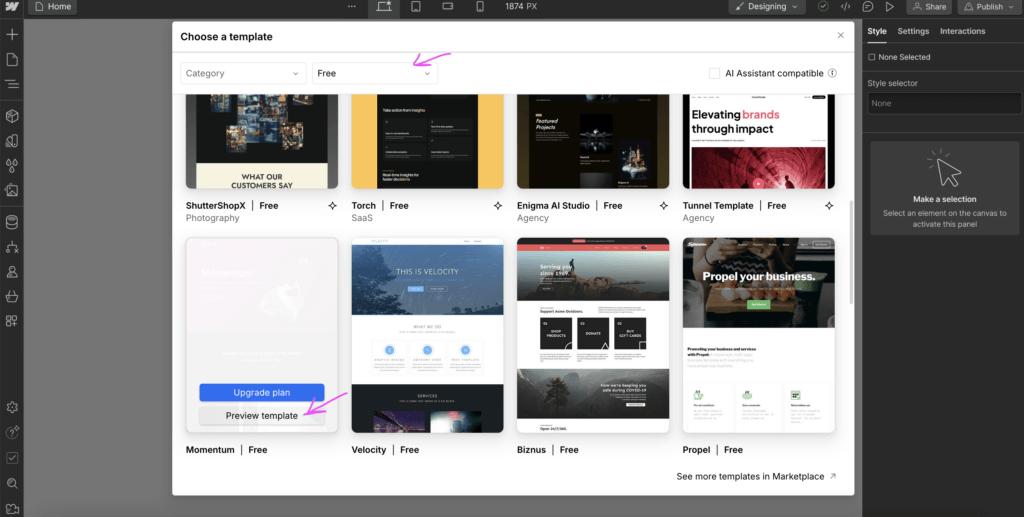This screenshot has height=517, width=1024.
Task: Select the Propel template thumbnail
Action: click(759, 335)
